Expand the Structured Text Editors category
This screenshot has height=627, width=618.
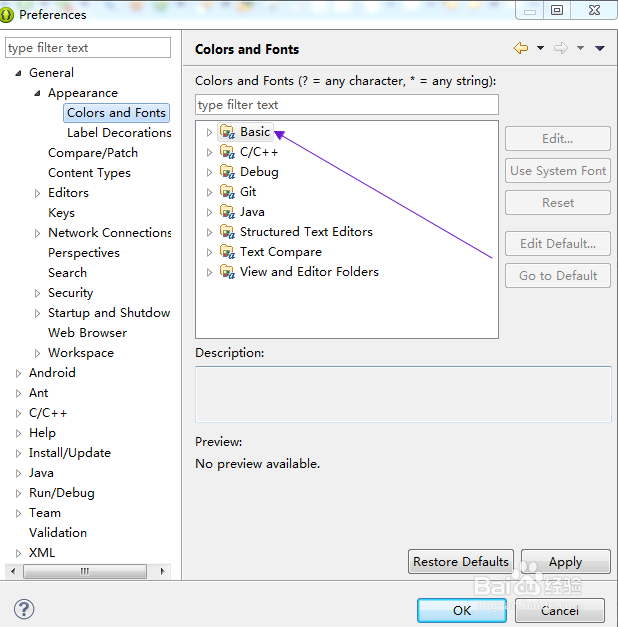(209, 232)
